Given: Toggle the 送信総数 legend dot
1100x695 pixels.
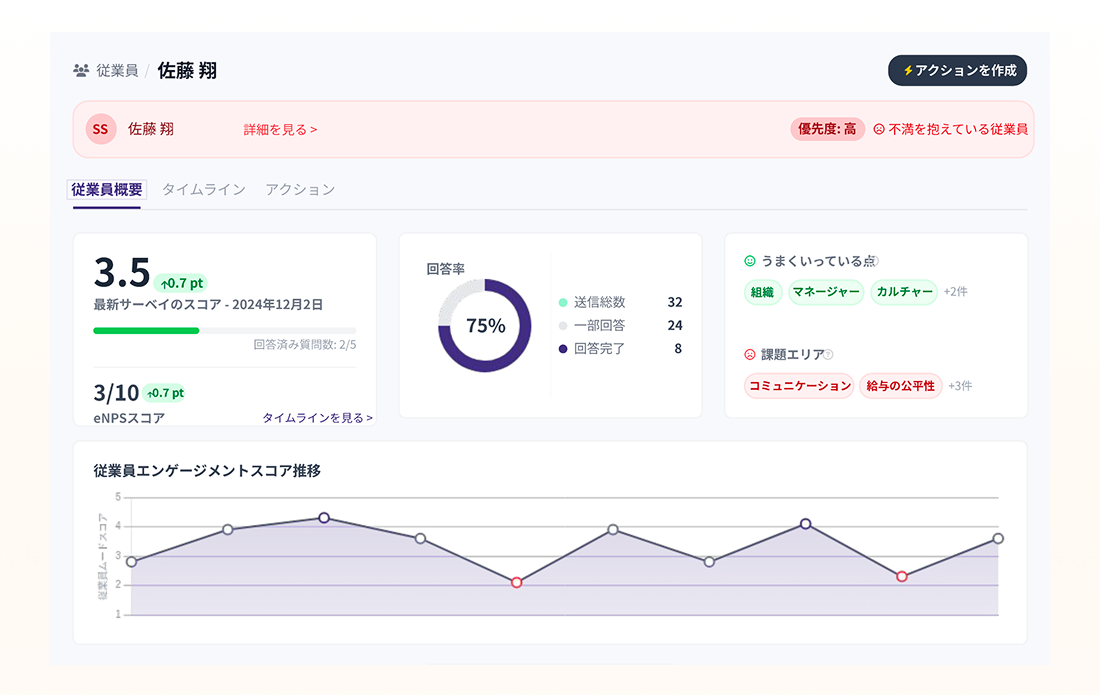Looking at the screenshot, I should coord(563,302).
